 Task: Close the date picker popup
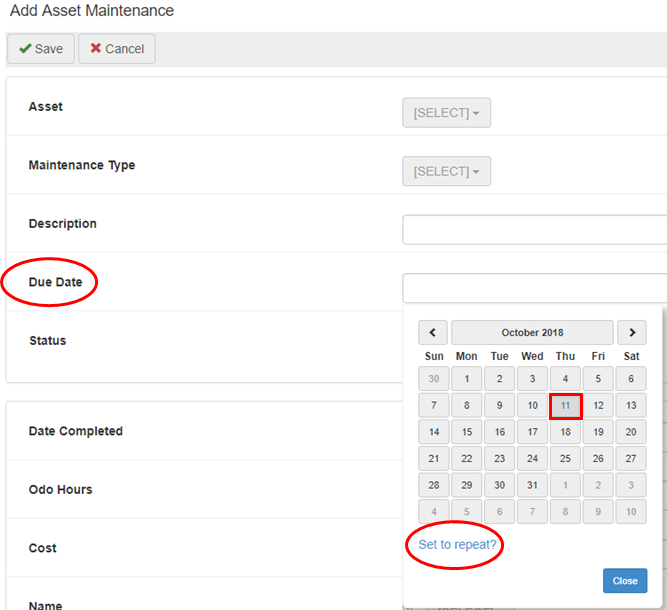(x=625, y=581)
